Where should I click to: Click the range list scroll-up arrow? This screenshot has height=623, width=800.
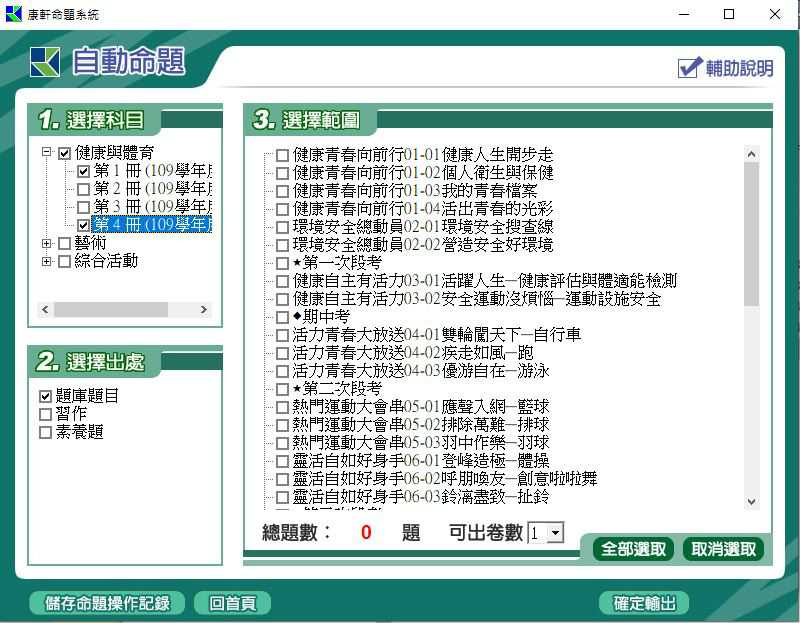click(x=751, y=154)
